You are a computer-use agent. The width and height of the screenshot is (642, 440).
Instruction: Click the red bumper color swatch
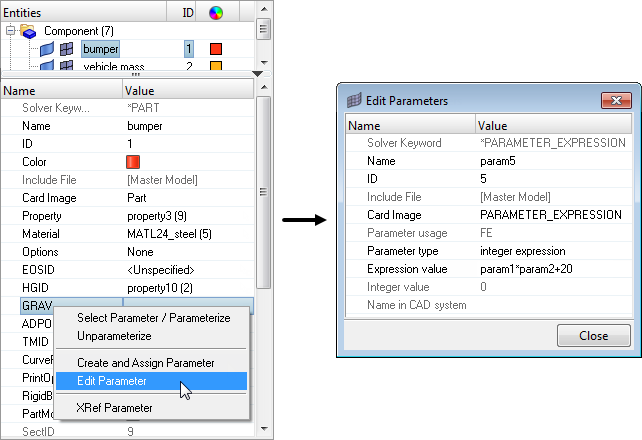click(x=216, y=48)
